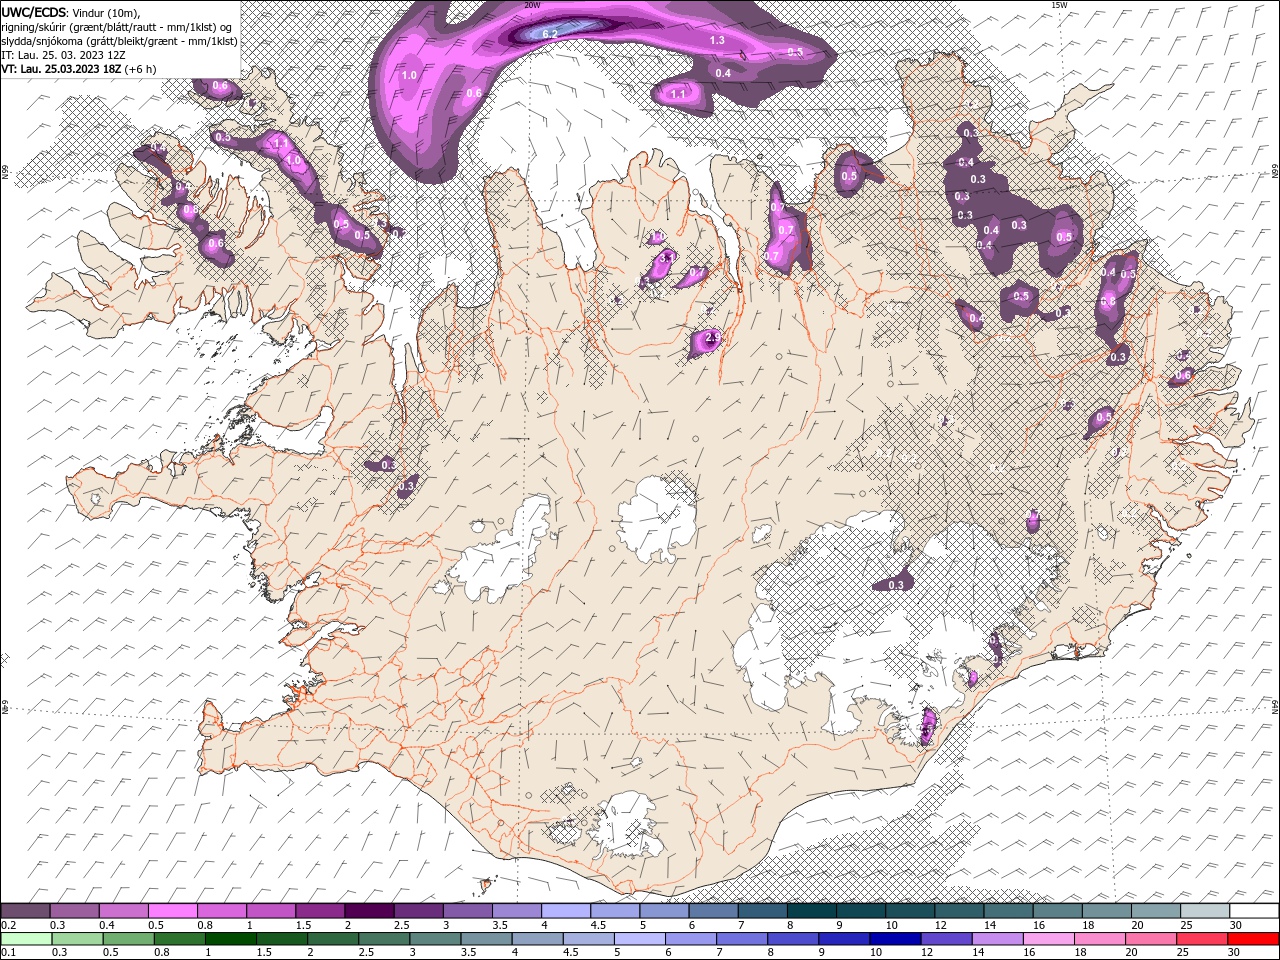Screen dimensions: 1280x960
Task: Click the rain scale swatch for 14–16 mm
Action: click(x=997, y=938)
